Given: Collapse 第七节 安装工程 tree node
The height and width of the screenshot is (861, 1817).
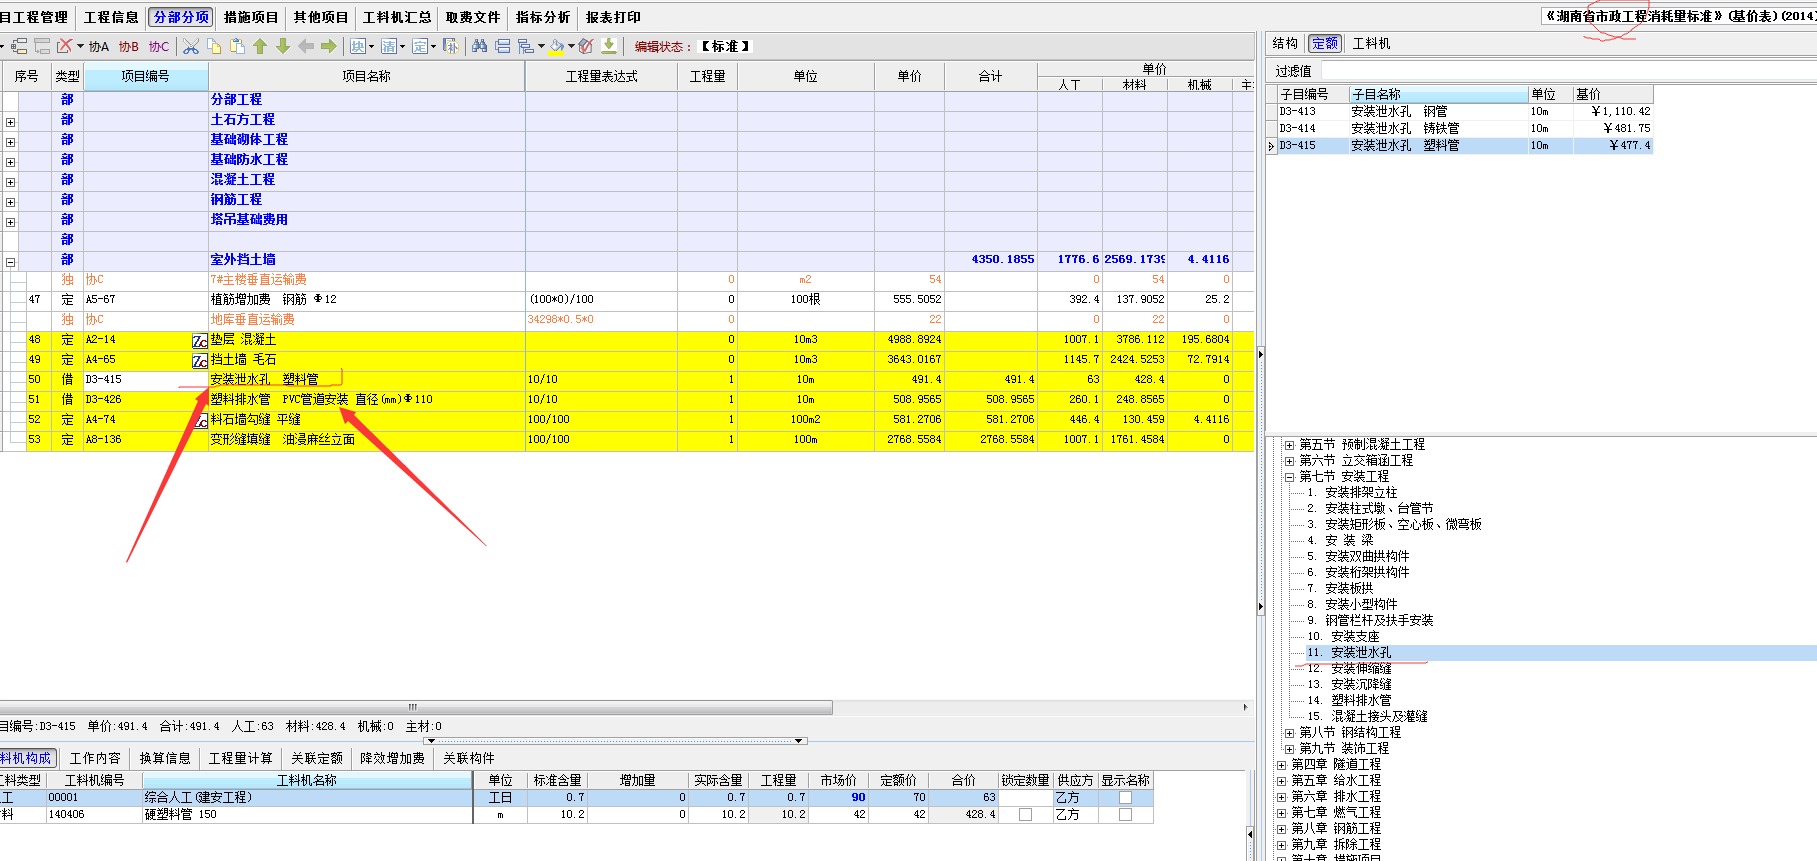Looking at the screenshot, I should 1290,477.
